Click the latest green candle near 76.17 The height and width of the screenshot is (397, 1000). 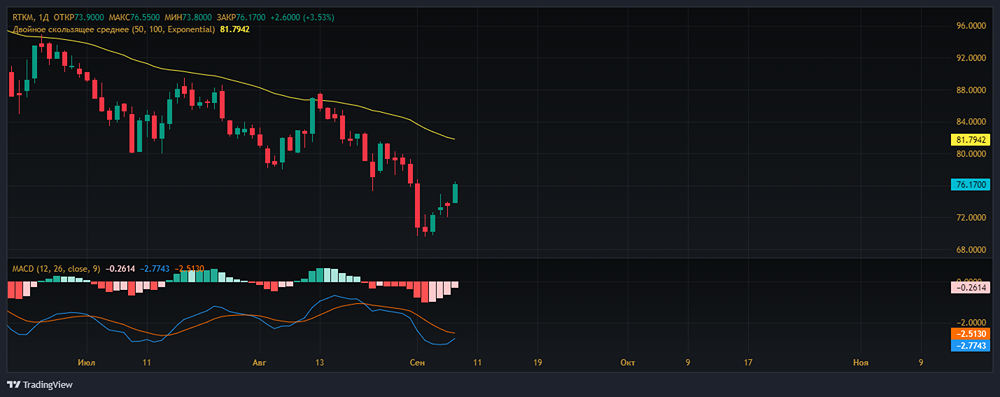click(456, 193)
